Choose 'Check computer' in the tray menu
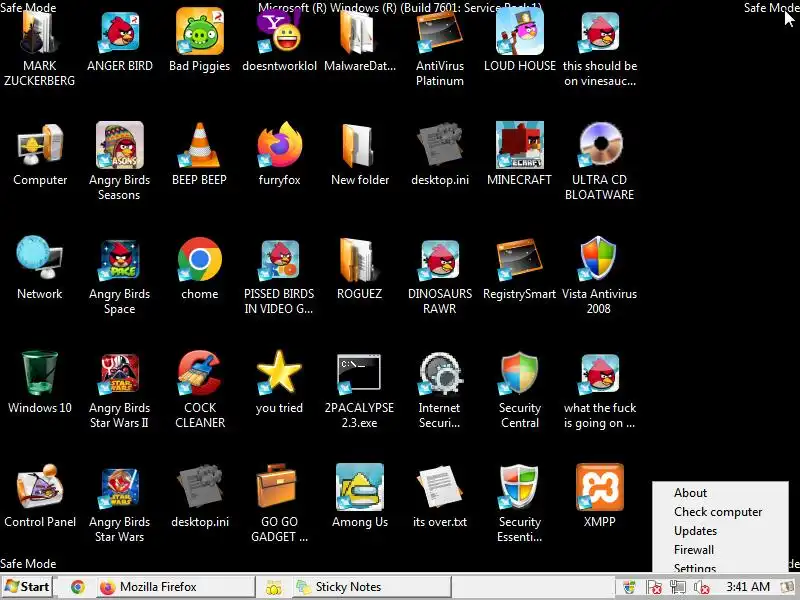The image size is (800, 600). click(x=718, y=512)
